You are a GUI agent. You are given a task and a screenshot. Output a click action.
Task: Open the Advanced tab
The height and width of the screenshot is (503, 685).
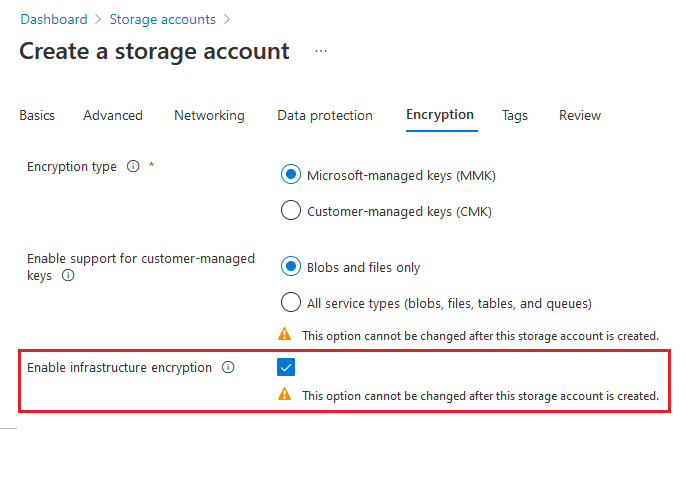(113, 116)
